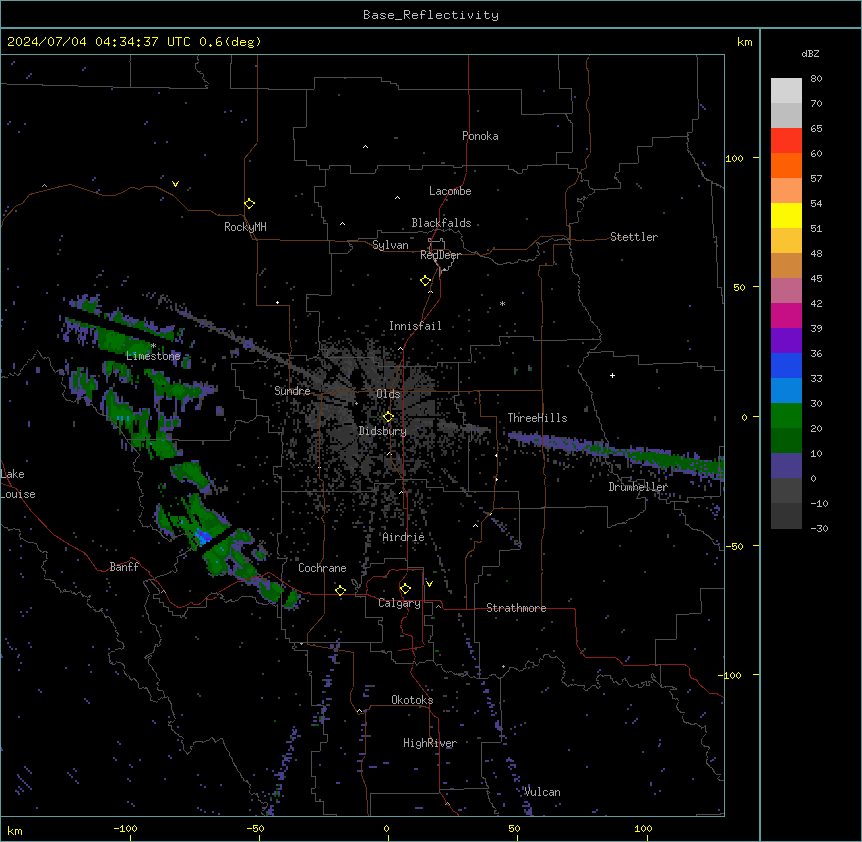Pick the red 65 dBZ legend swatch
This screenshot has width=862, height=842.
coord(786,140)
